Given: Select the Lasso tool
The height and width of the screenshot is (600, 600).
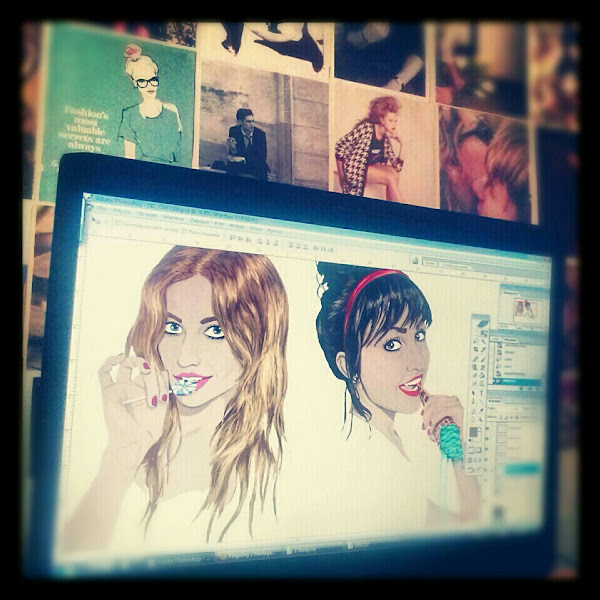Looking at the screenshot, I should (475, 341).
